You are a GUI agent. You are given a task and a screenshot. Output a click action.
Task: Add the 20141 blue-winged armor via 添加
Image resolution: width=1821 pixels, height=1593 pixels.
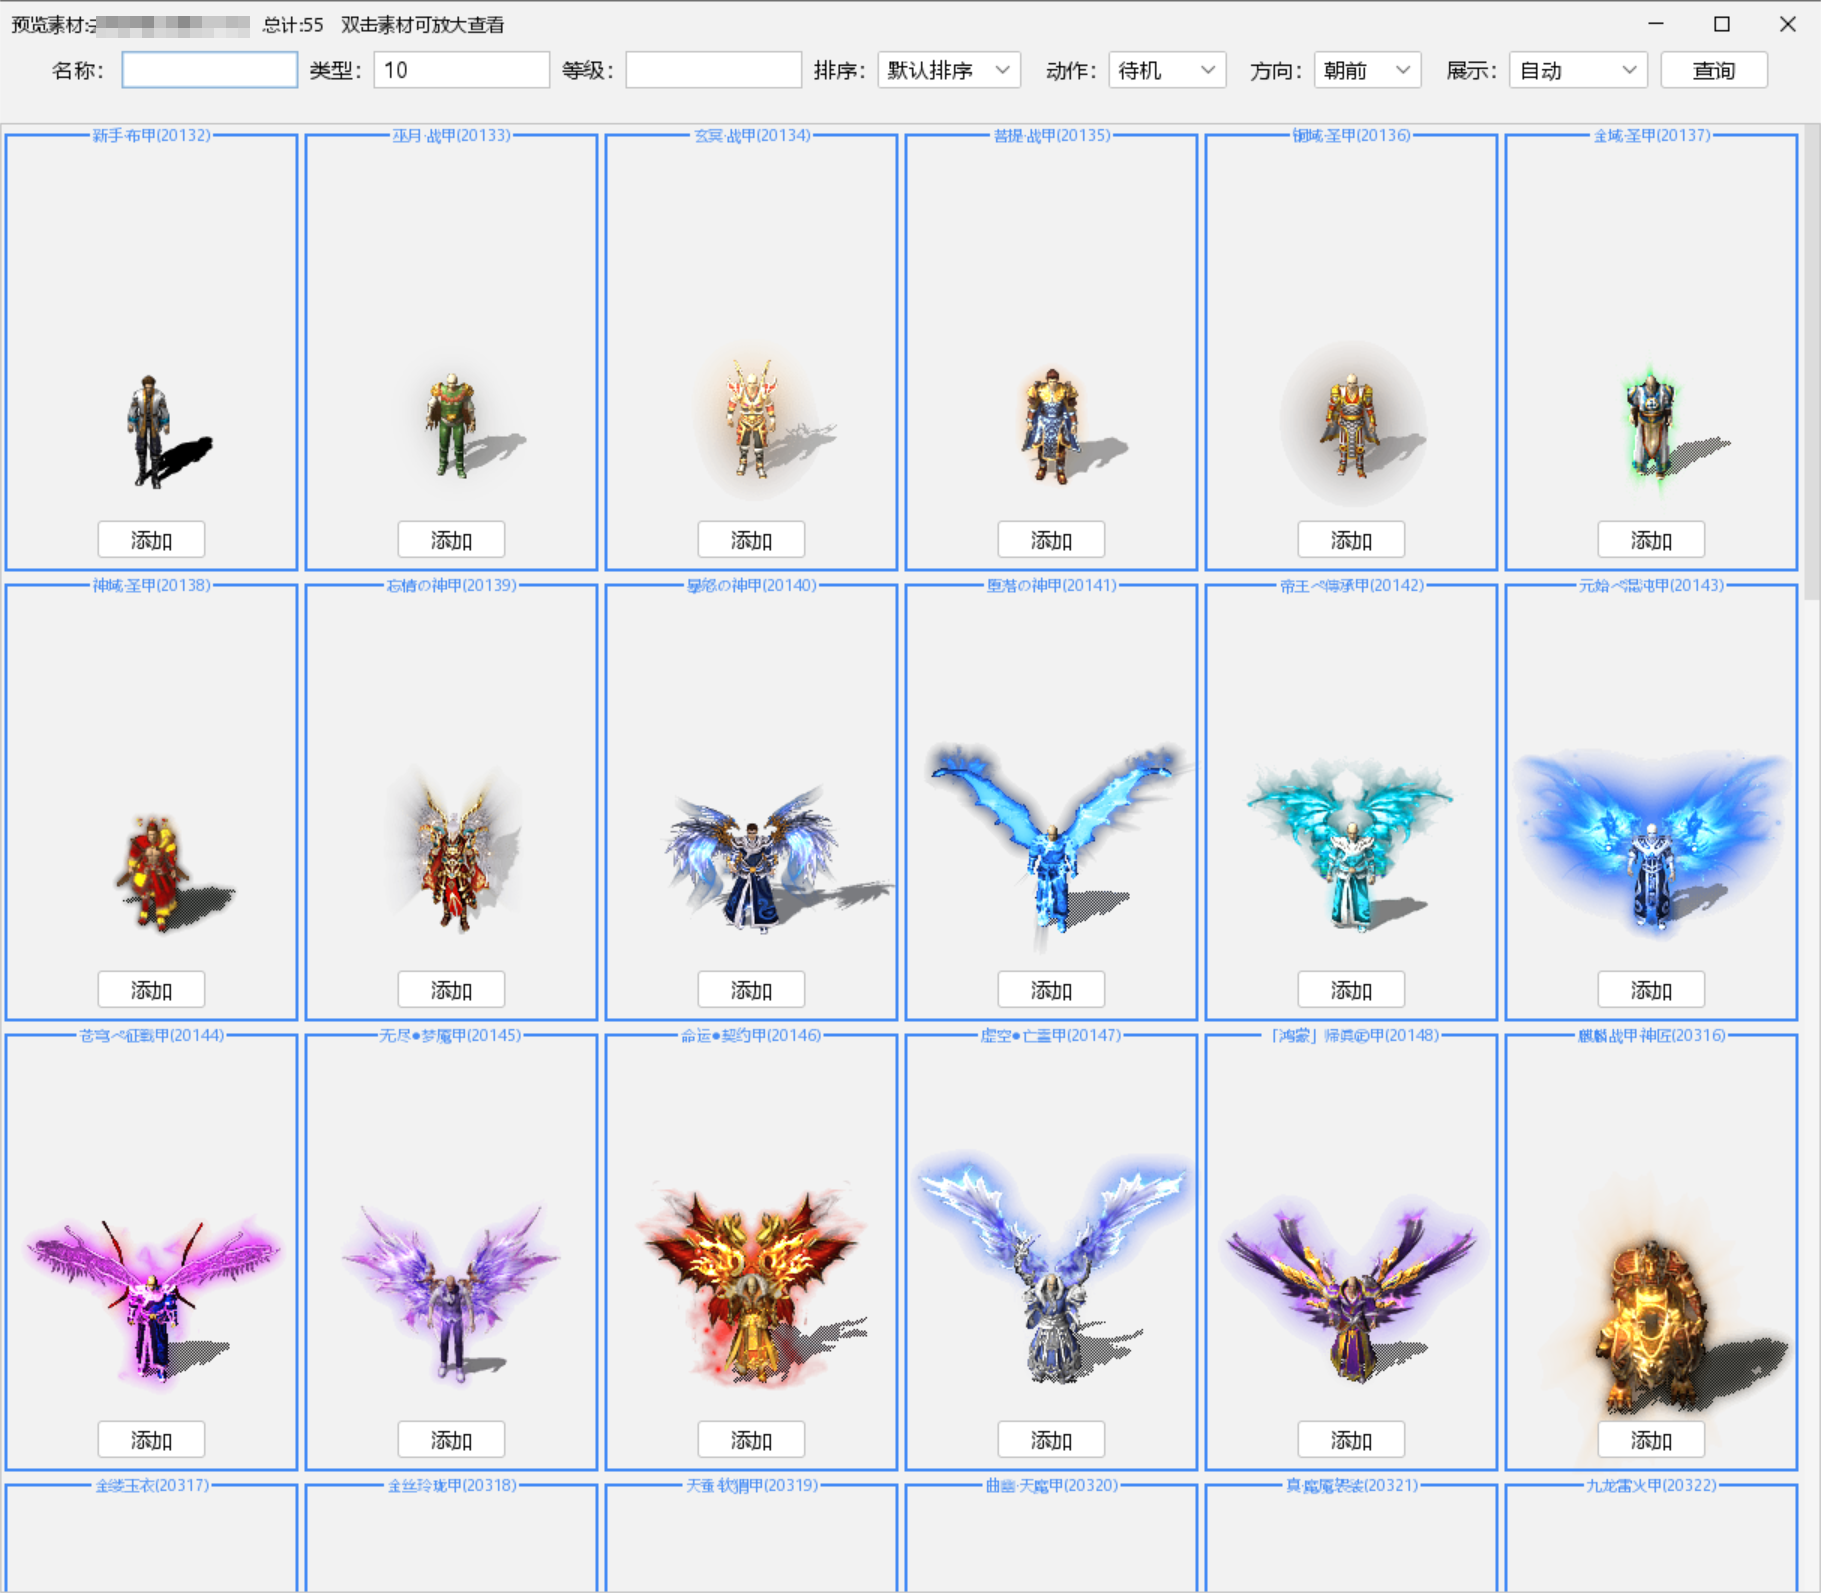[1051, 990]
